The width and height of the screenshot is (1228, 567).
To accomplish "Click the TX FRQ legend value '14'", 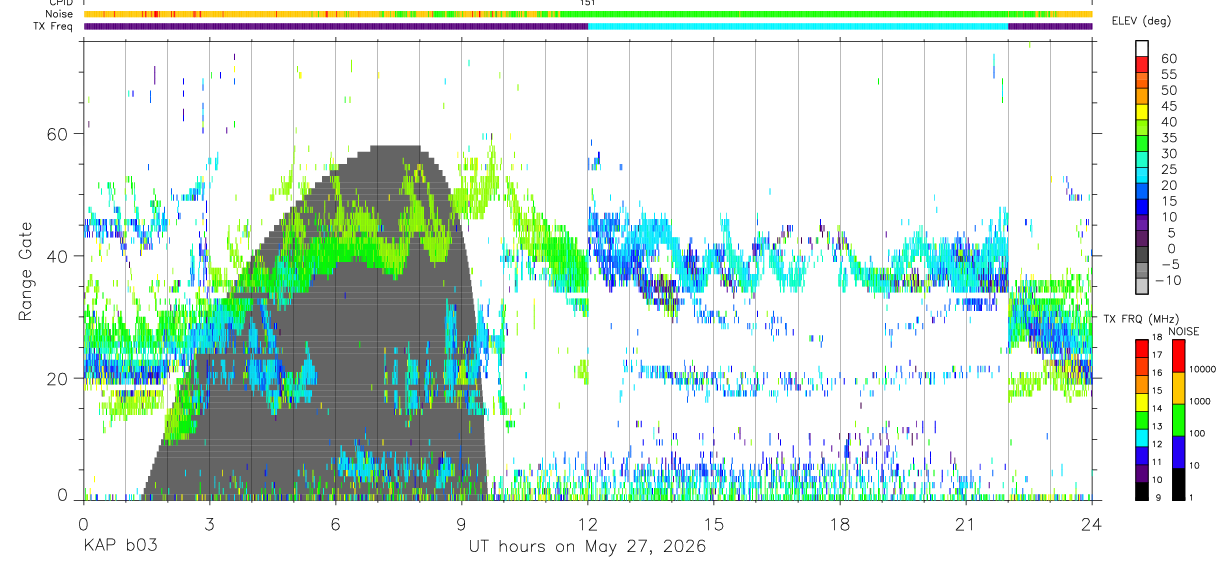I will coord(1157,410).
